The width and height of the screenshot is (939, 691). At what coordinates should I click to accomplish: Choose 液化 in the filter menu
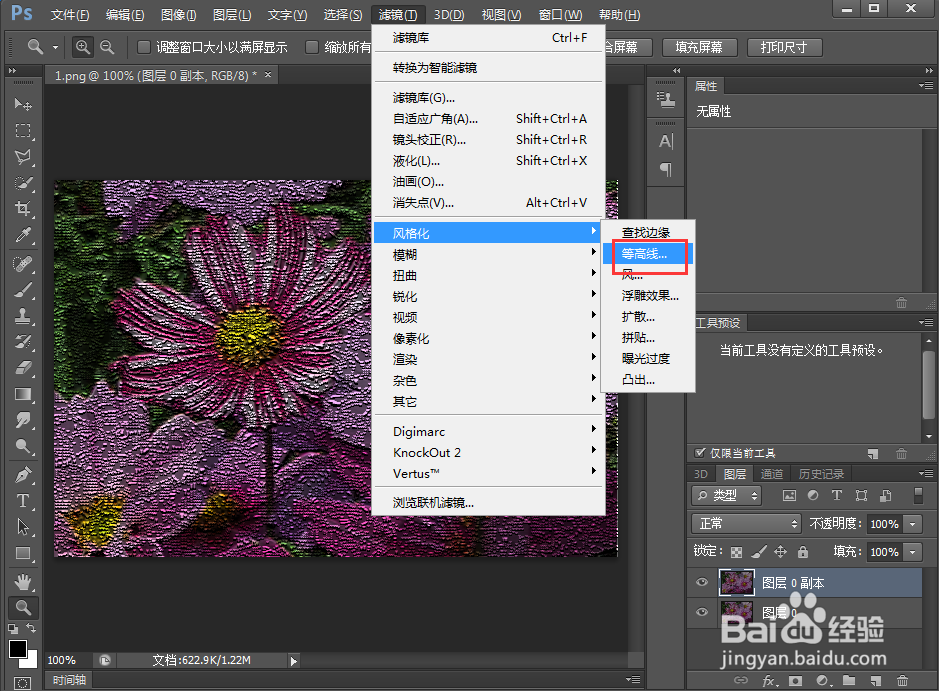[x=489, y=160]
